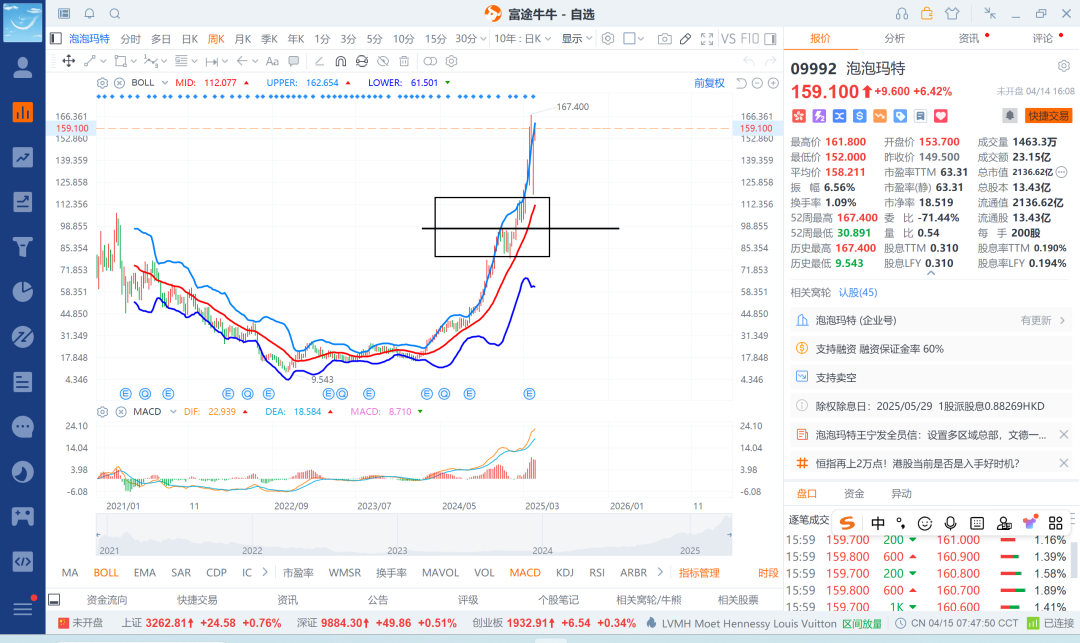Take a chart screenshot with camera icon
Viewport: 1080px width, 643px height.
(664, 39)
